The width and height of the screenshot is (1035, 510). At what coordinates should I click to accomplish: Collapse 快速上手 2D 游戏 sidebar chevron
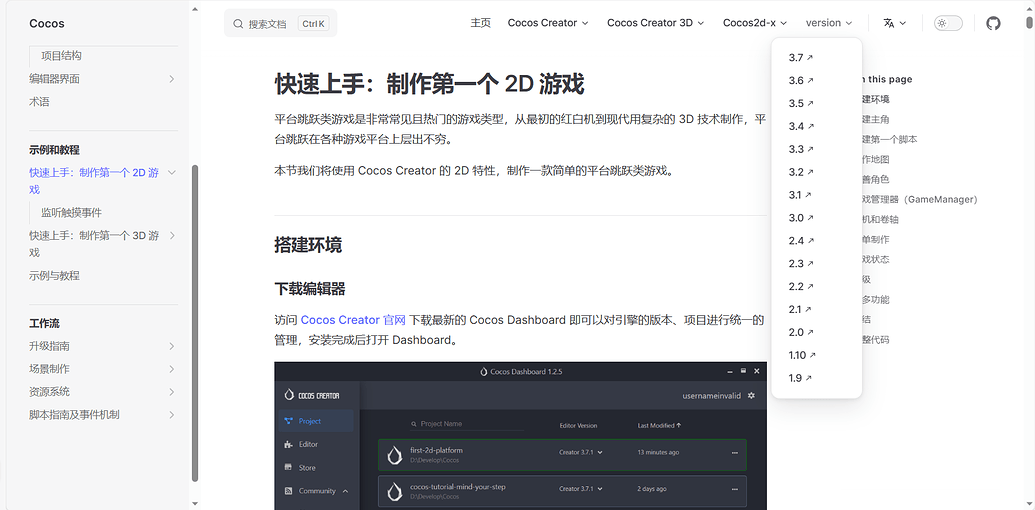coord(171,173)
